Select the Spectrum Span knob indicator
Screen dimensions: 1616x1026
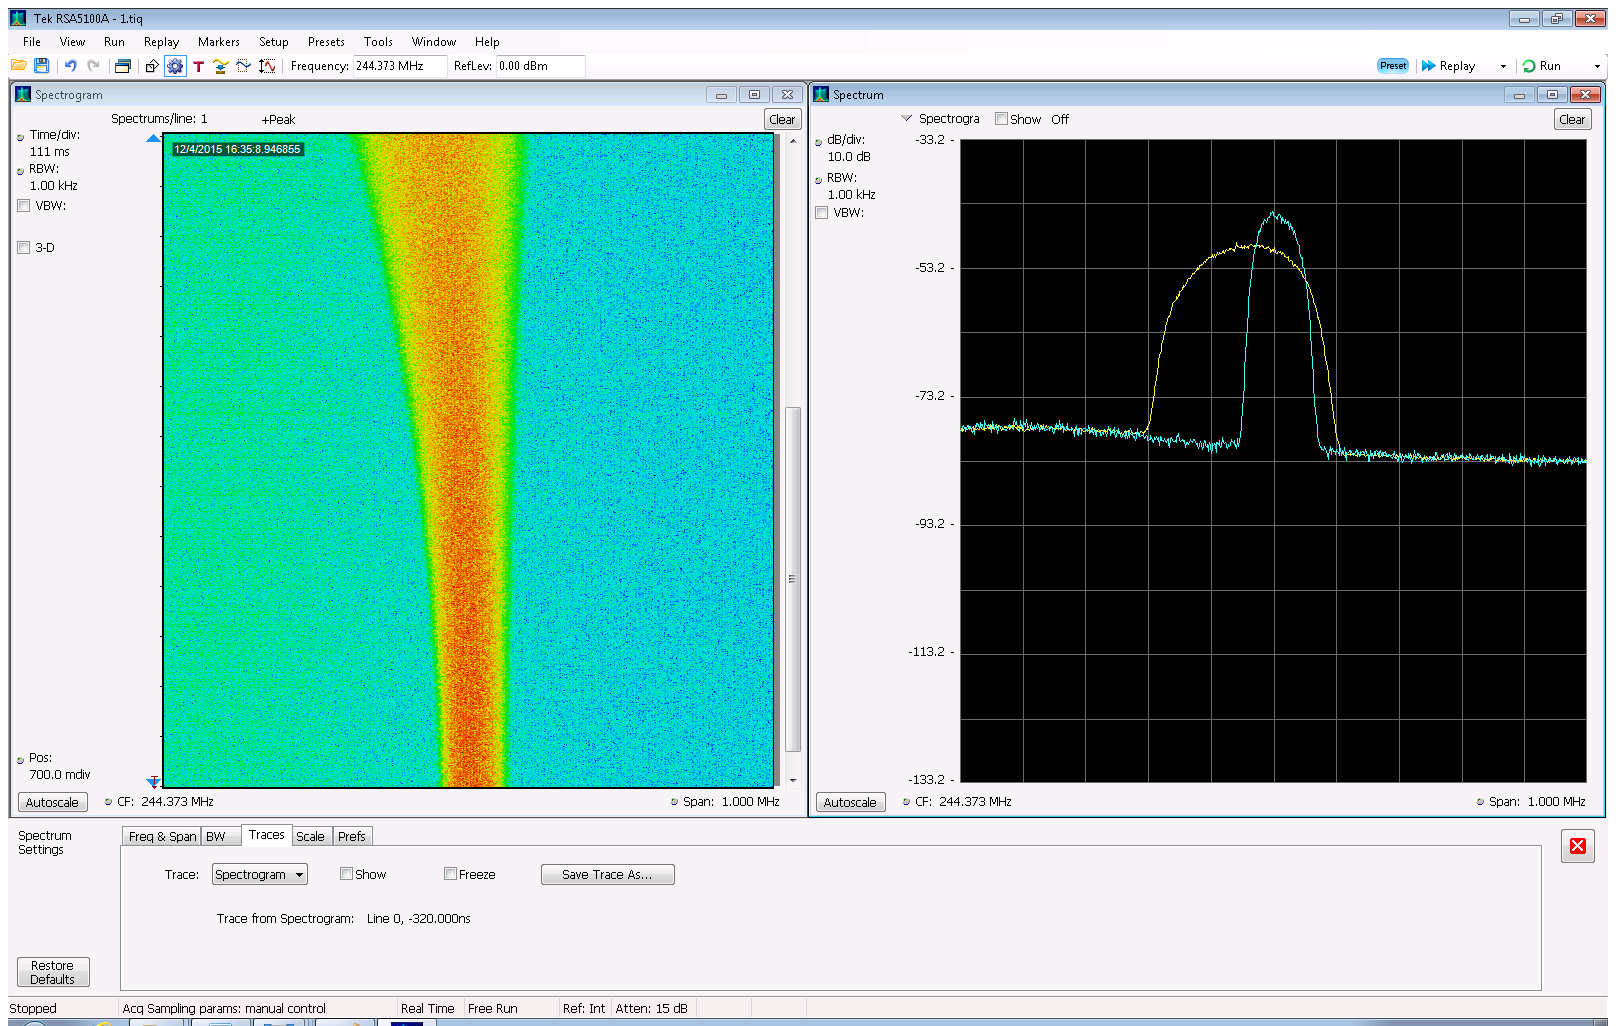(1480, 802)
